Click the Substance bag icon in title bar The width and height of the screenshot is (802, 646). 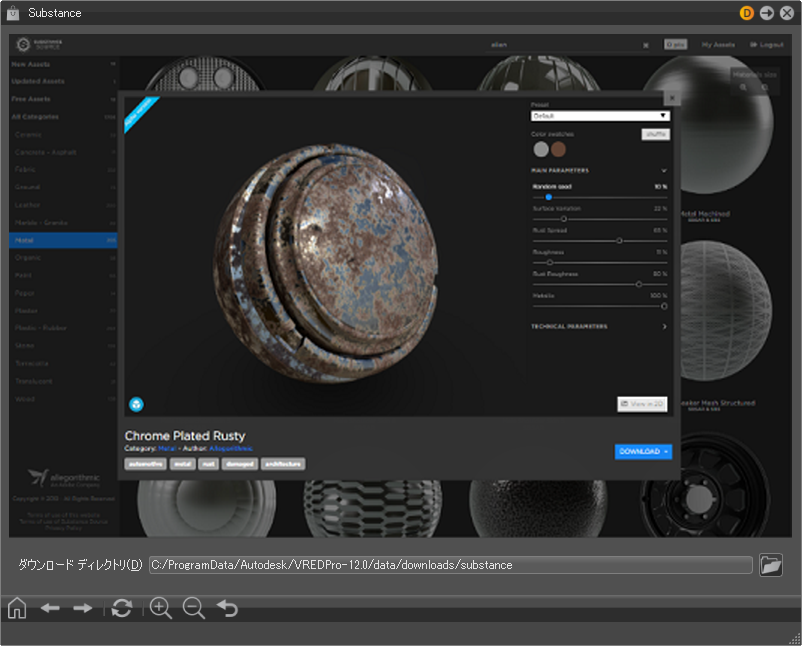13,13
